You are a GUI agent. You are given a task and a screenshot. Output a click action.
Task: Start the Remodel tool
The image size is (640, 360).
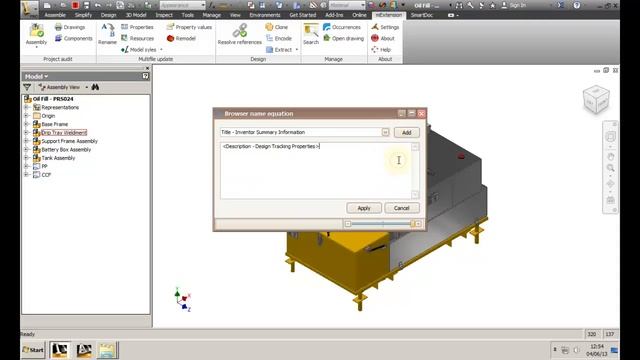click(181, 38)
